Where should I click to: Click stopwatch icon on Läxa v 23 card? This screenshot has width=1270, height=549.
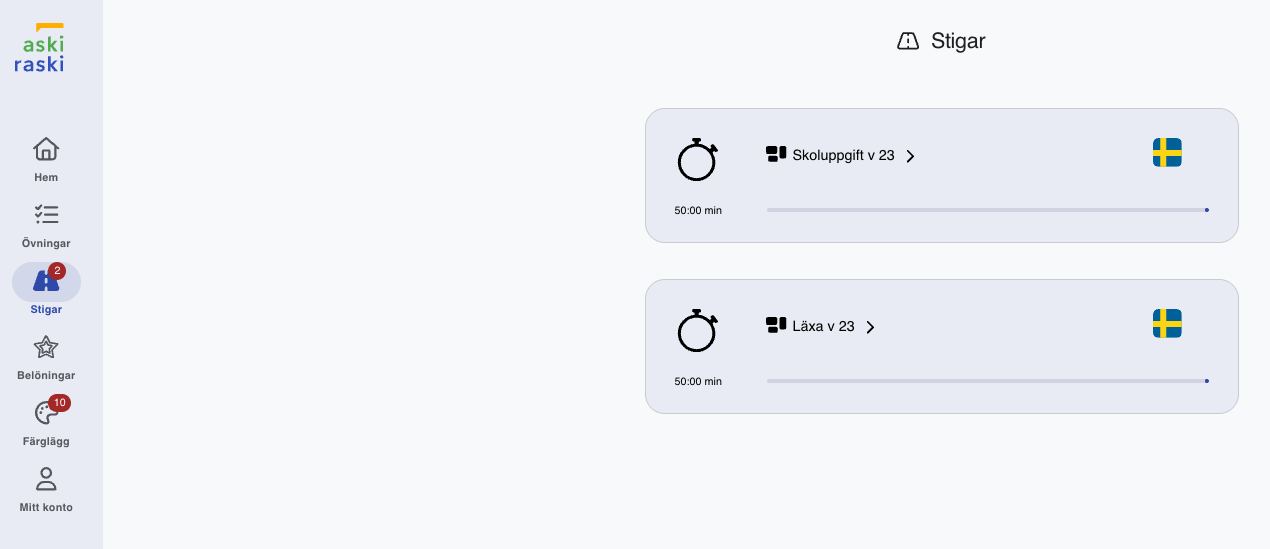pos(697,331)
